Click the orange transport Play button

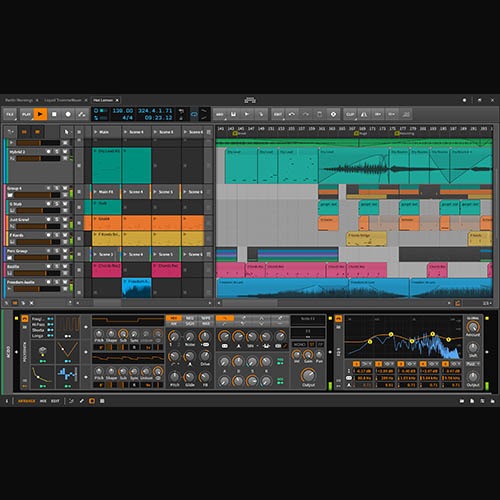click(x=40, y=114)
